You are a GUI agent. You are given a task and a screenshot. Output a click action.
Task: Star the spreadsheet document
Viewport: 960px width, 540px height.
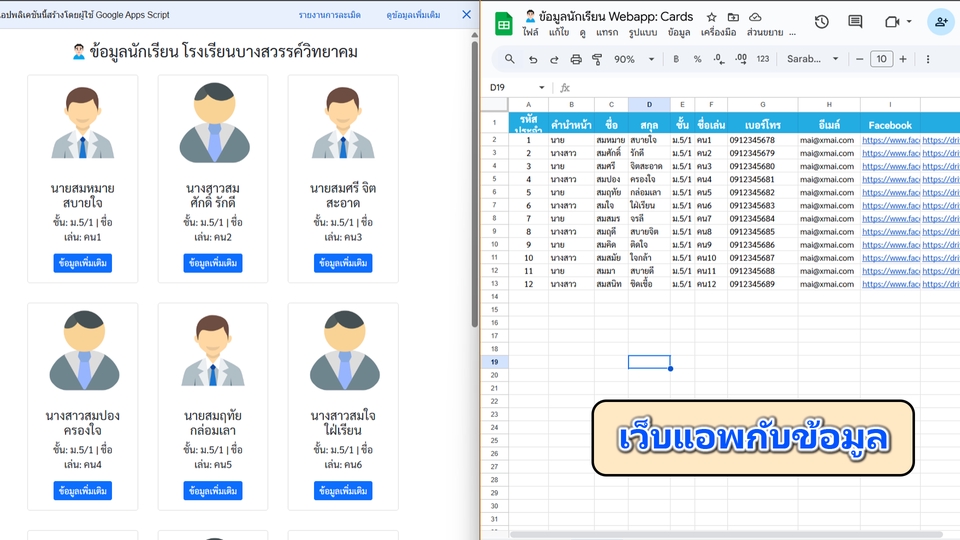711,17
